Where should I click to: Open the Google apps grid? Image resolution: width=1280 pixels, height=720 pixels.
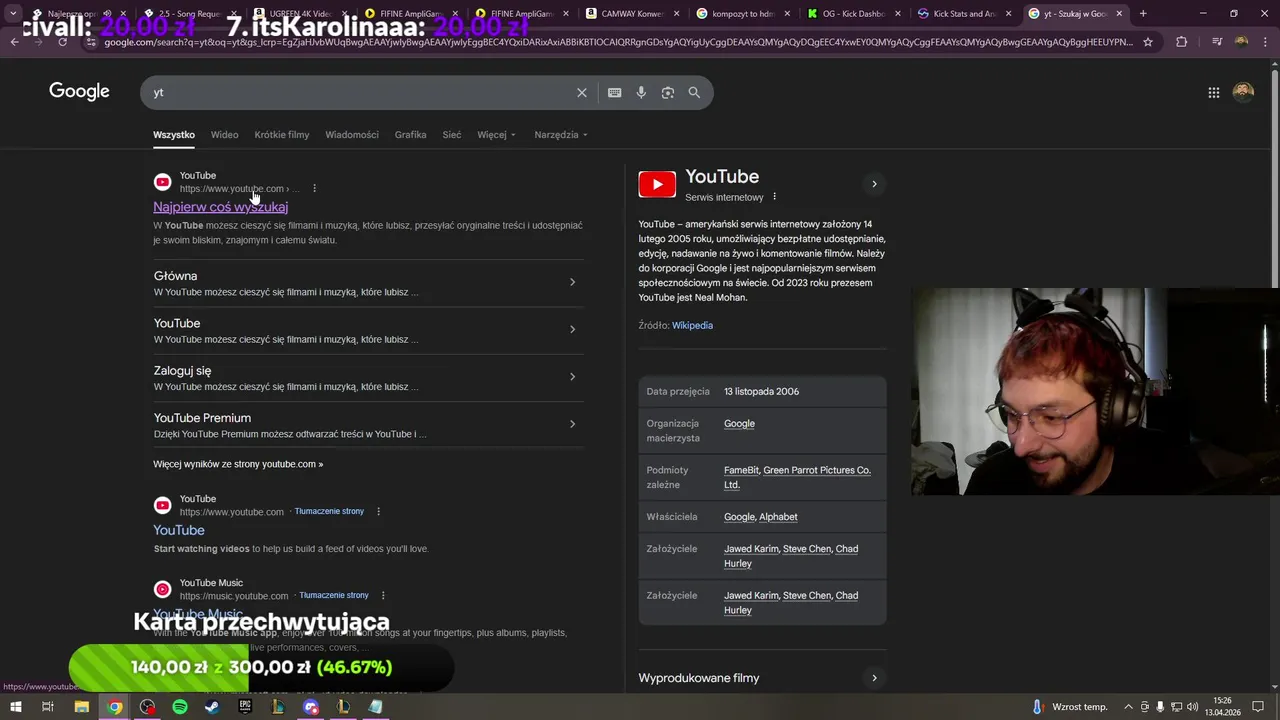point(1214,92)
